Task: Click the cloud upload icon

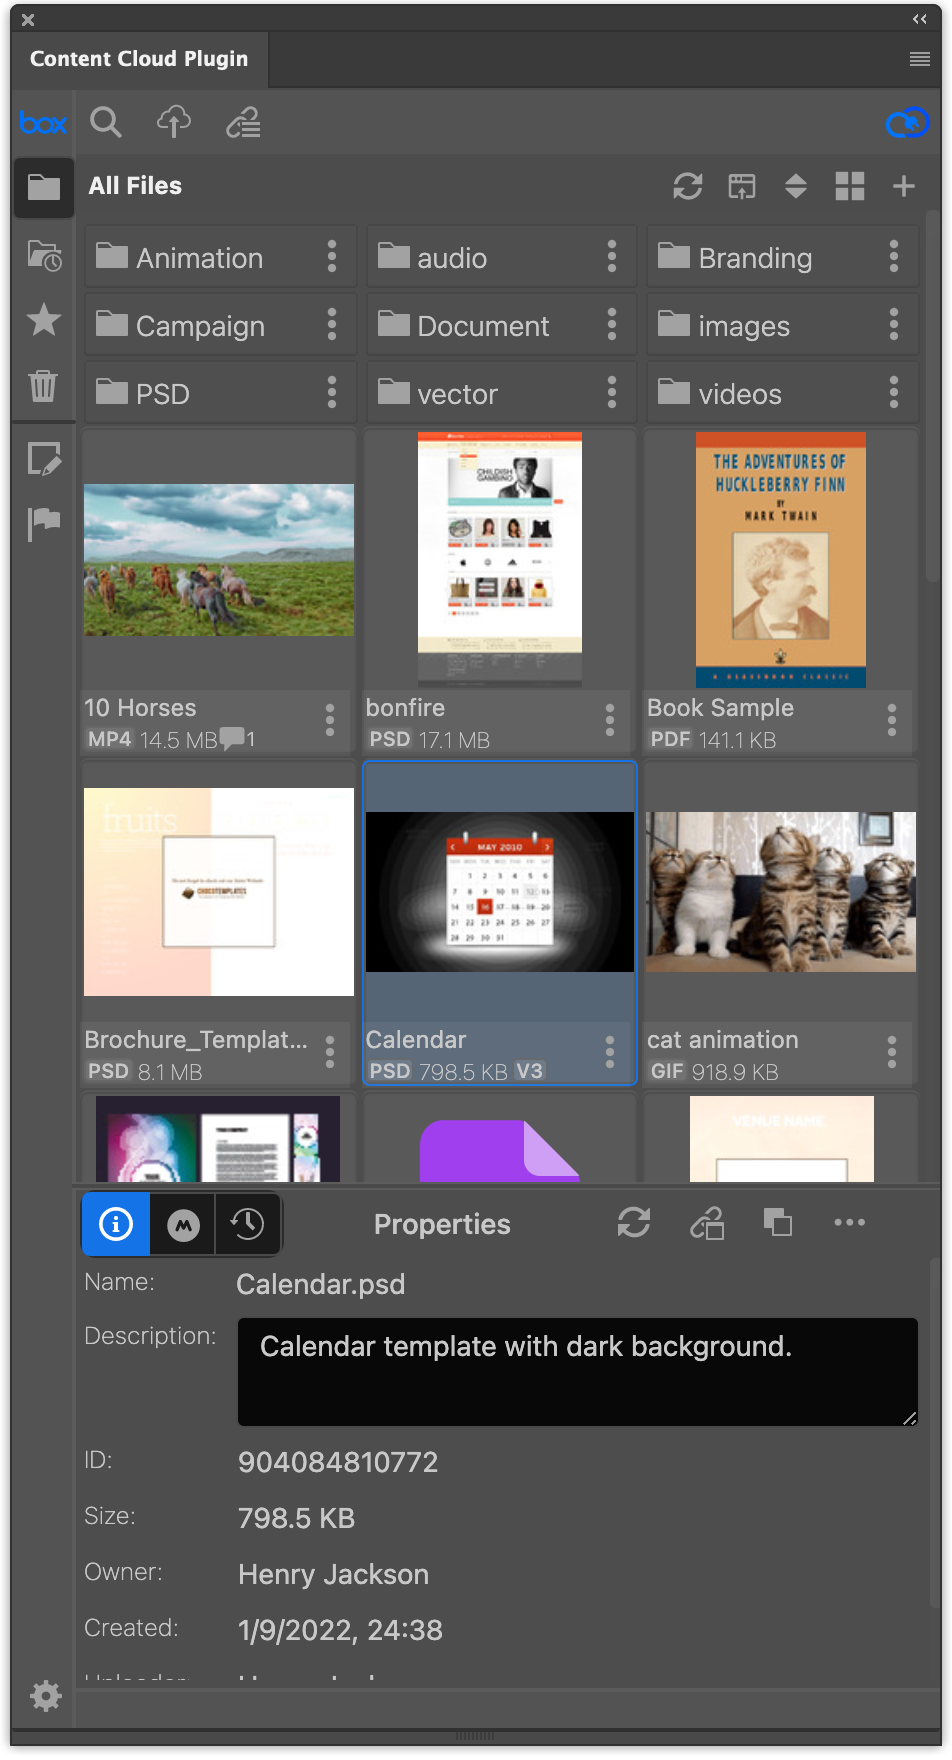Action: click(174, 123)
